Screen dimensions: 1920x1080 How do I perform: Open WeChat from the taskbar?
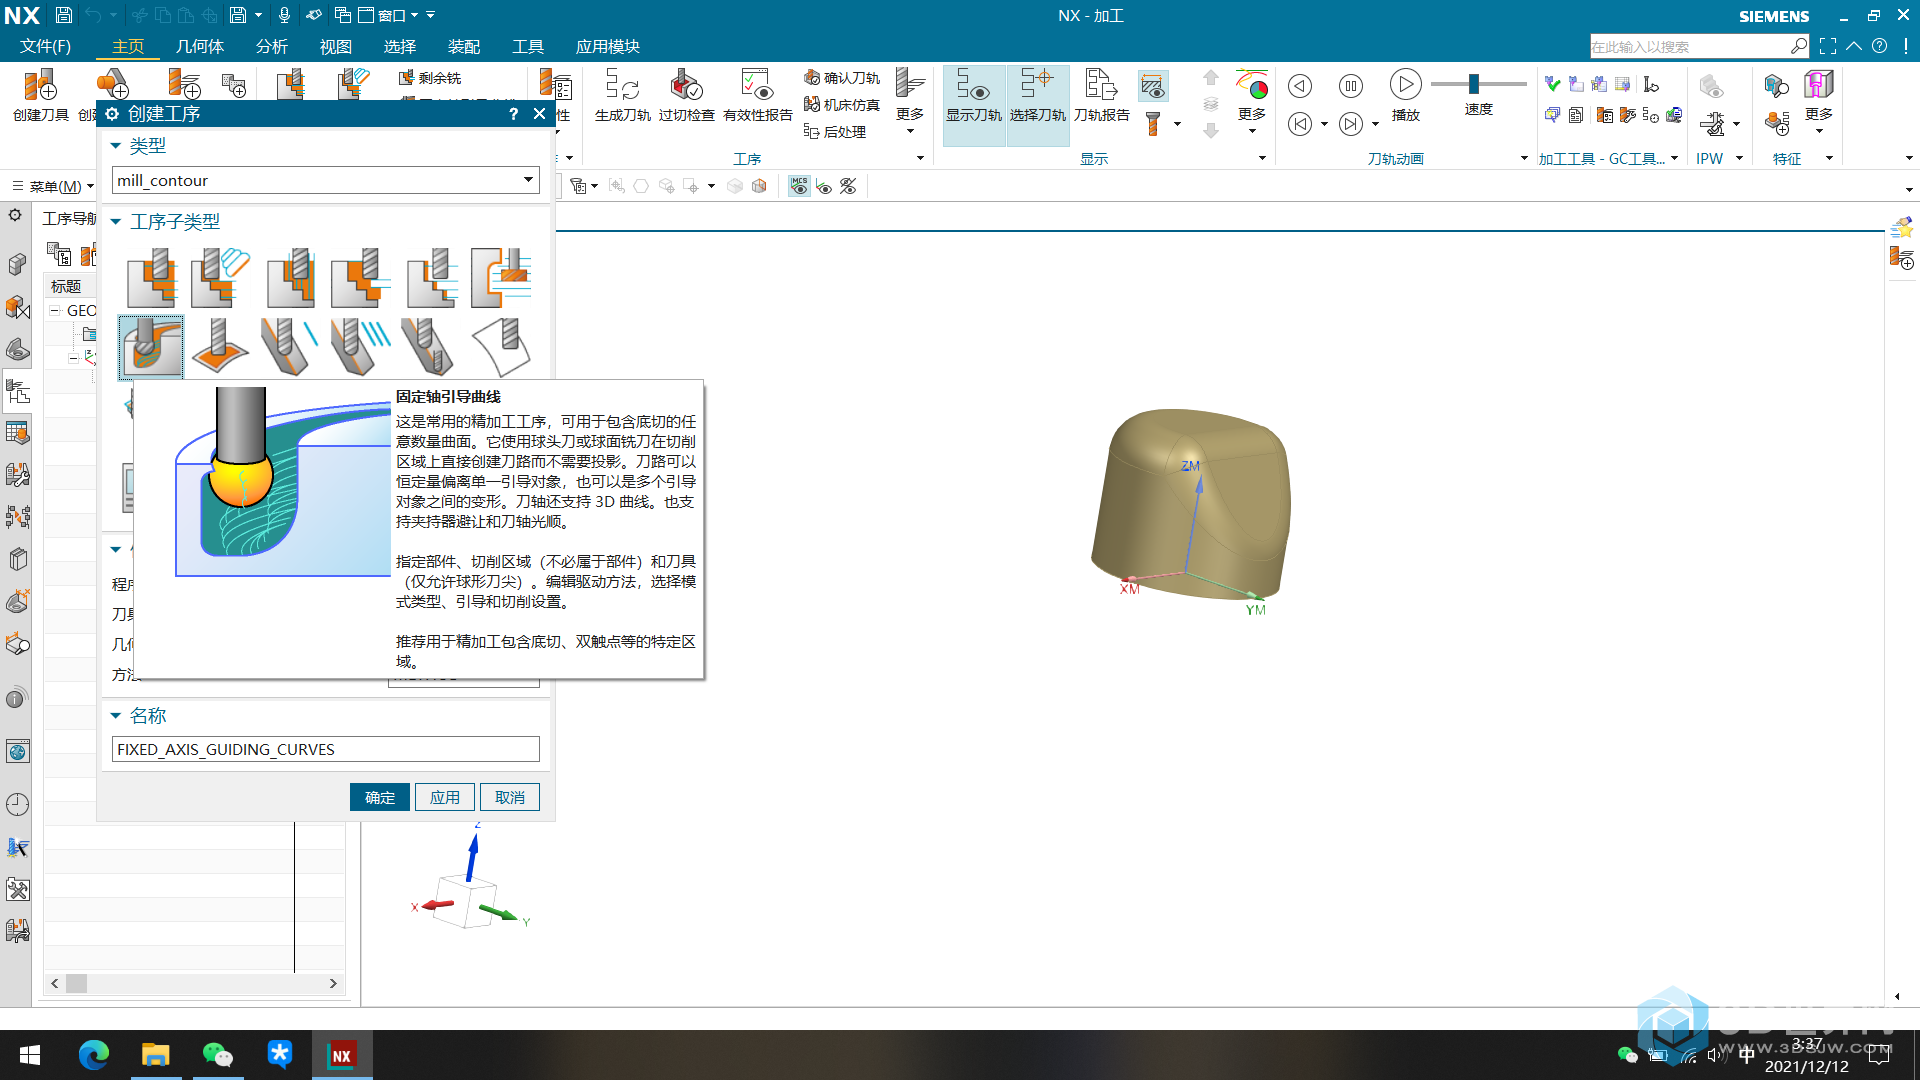coord(217,1055)
